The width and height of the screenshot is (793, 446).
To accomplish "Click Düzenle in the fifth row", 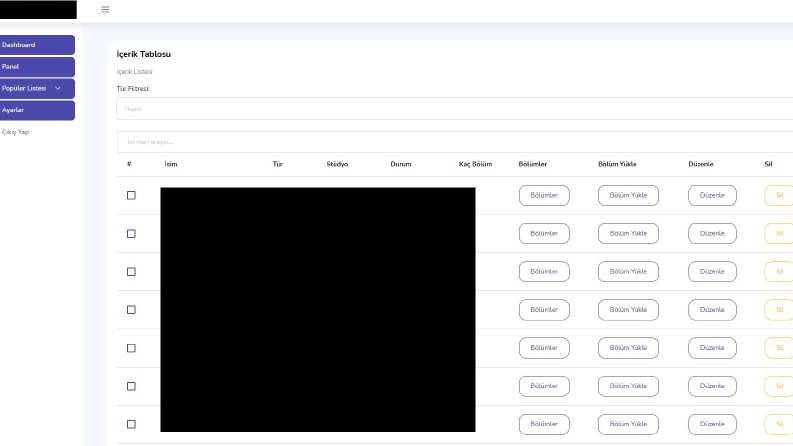I will pos(712,348).
